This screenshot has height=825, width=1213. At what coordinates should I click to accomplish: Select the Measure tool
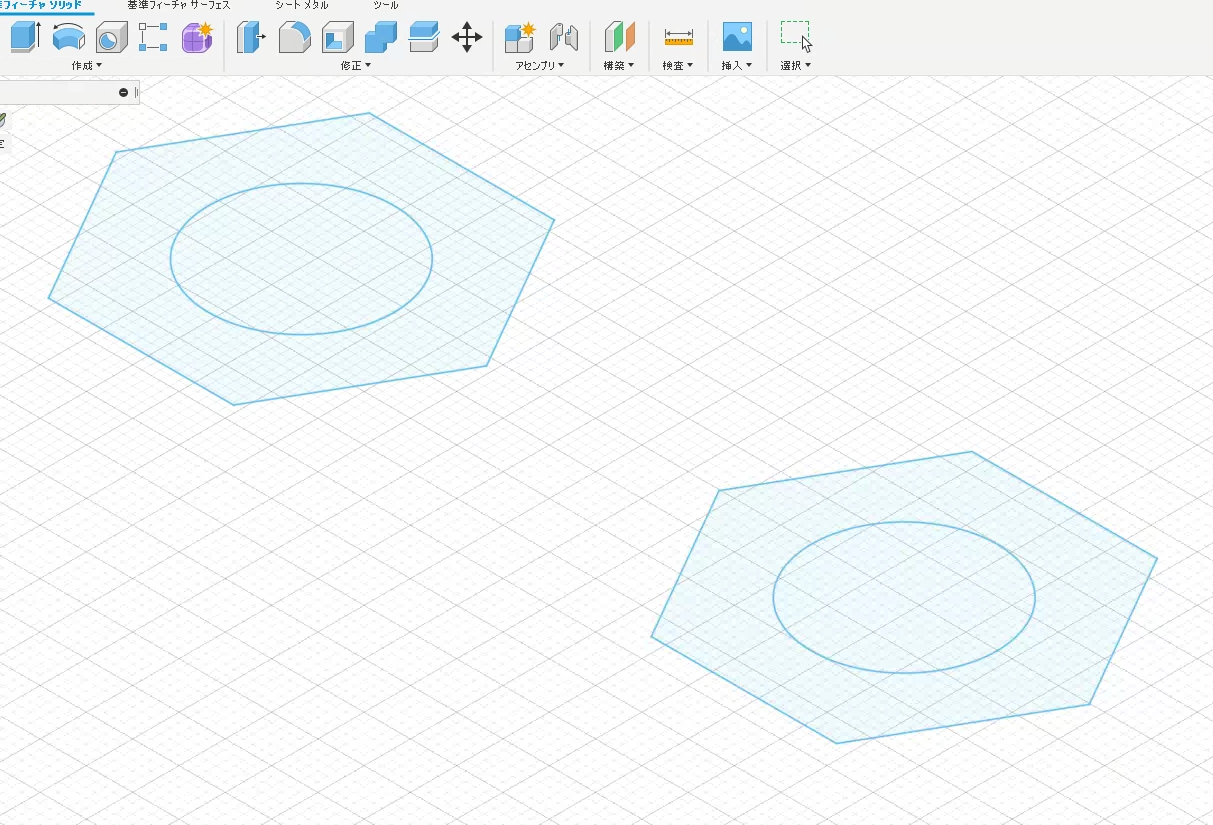[x=678, y=38]
